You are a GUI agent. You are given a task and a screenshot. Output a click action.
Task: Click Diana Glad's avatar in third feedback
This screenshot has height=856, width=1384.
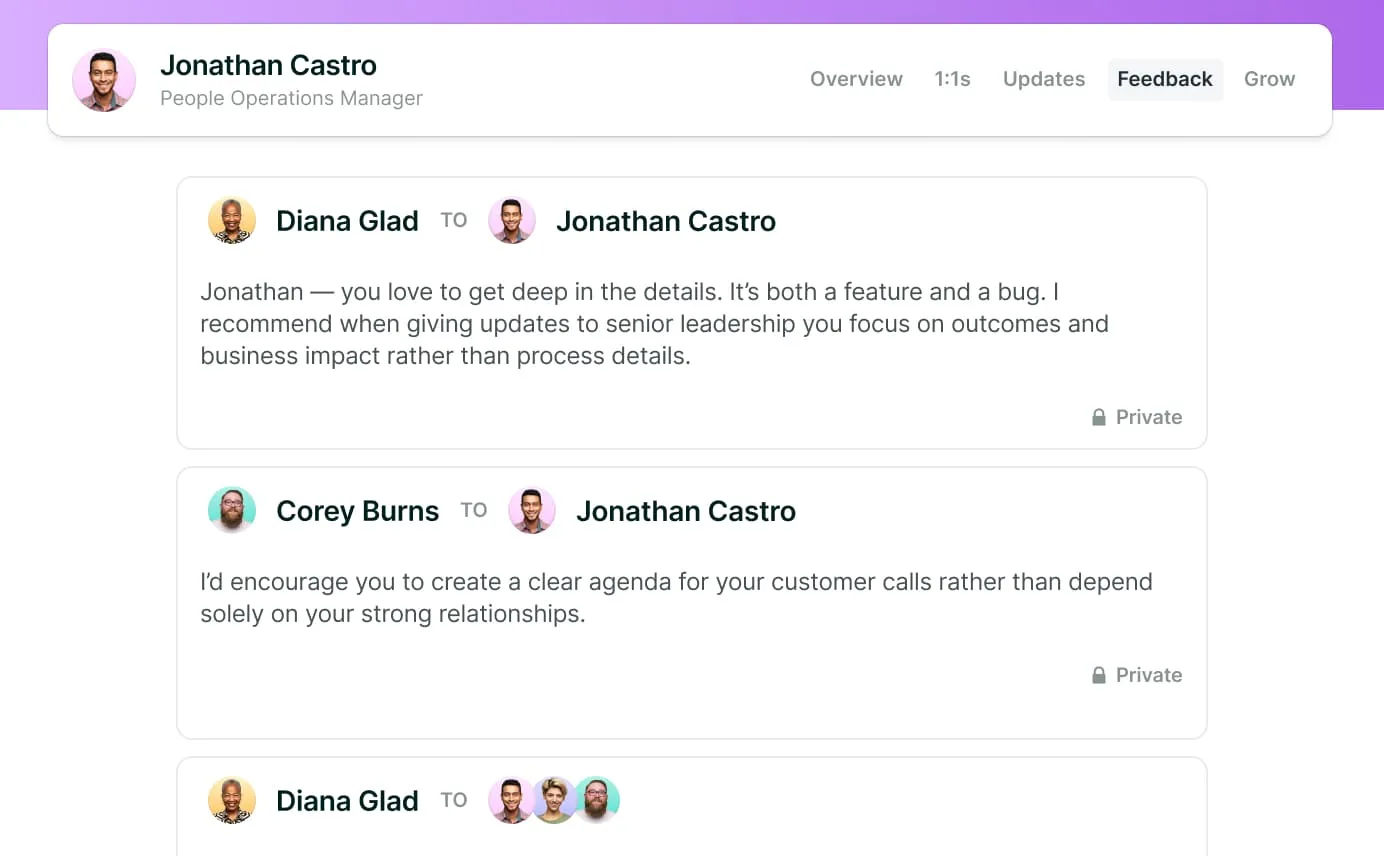[x=232, y=801]
